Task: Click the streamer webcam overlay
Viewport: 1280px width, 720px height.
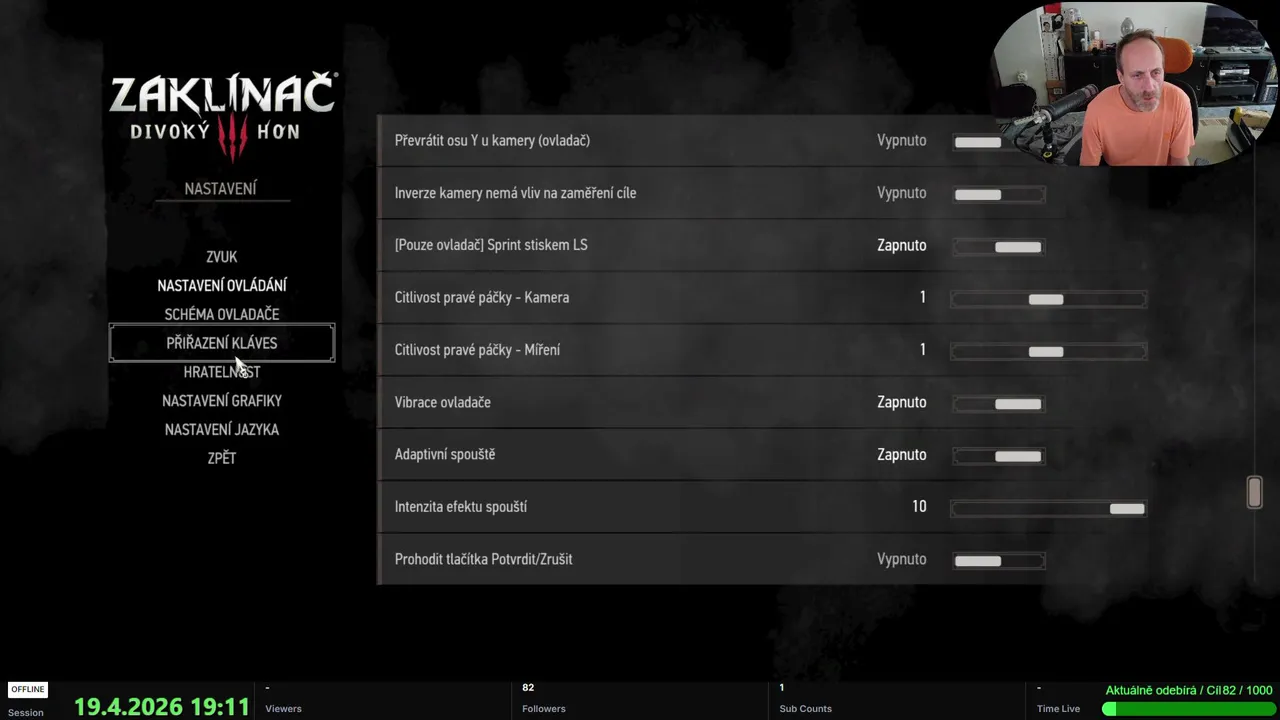Action: [x=1135, y=85]
